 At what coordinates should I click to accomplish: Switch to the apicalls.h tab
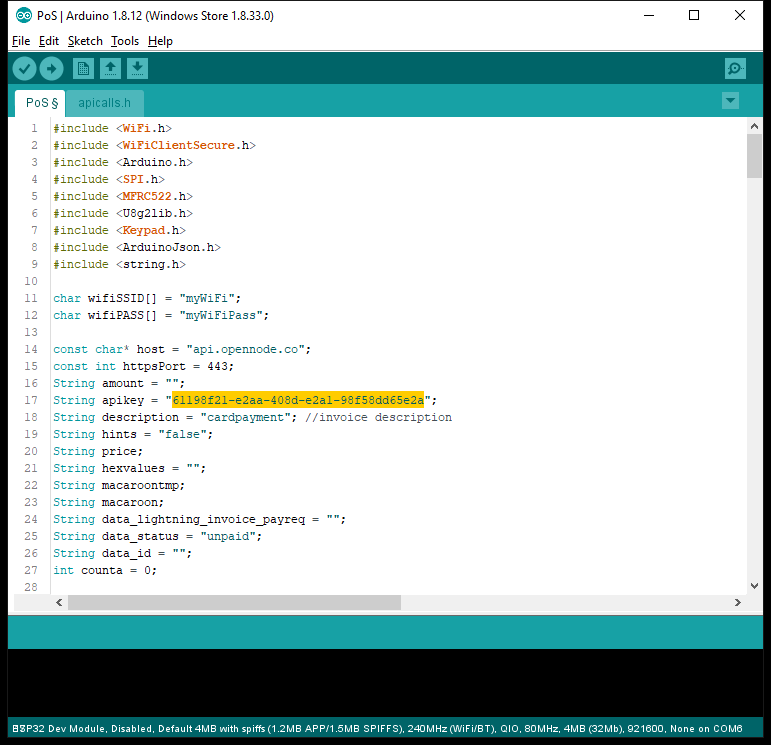[105, 103]
